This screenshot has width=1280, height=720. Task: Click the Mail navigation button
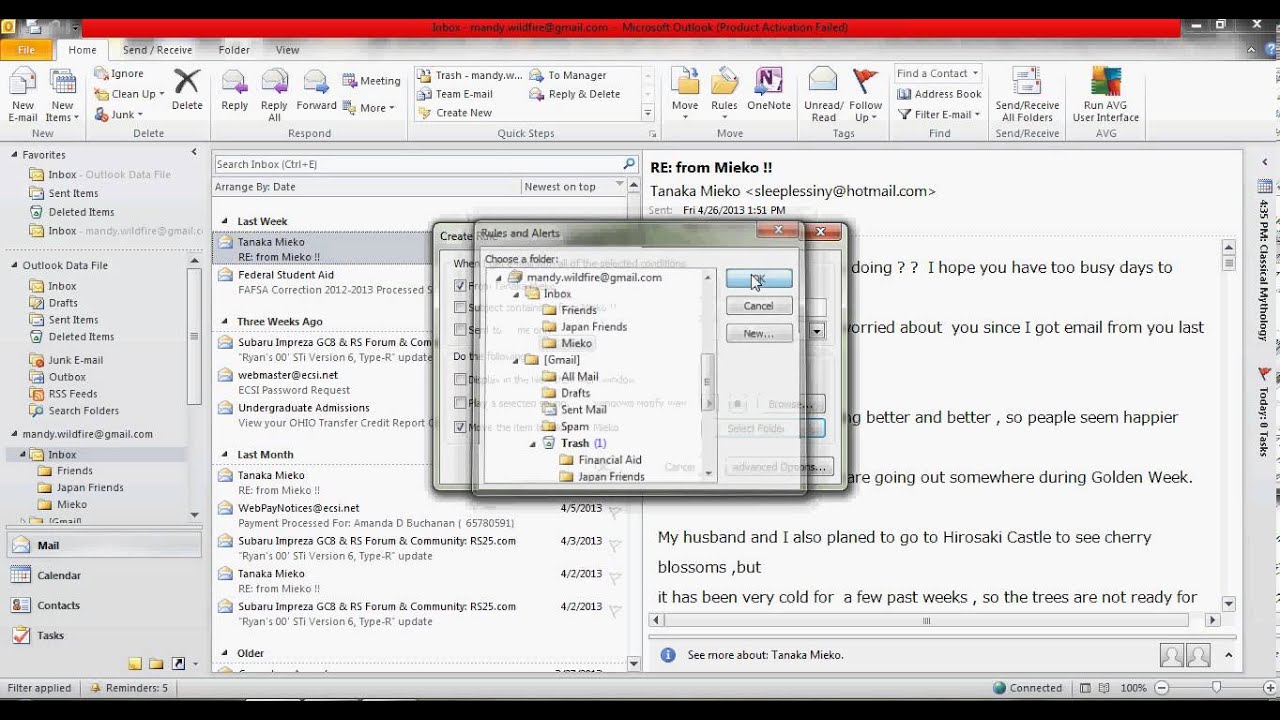[105, 545]
